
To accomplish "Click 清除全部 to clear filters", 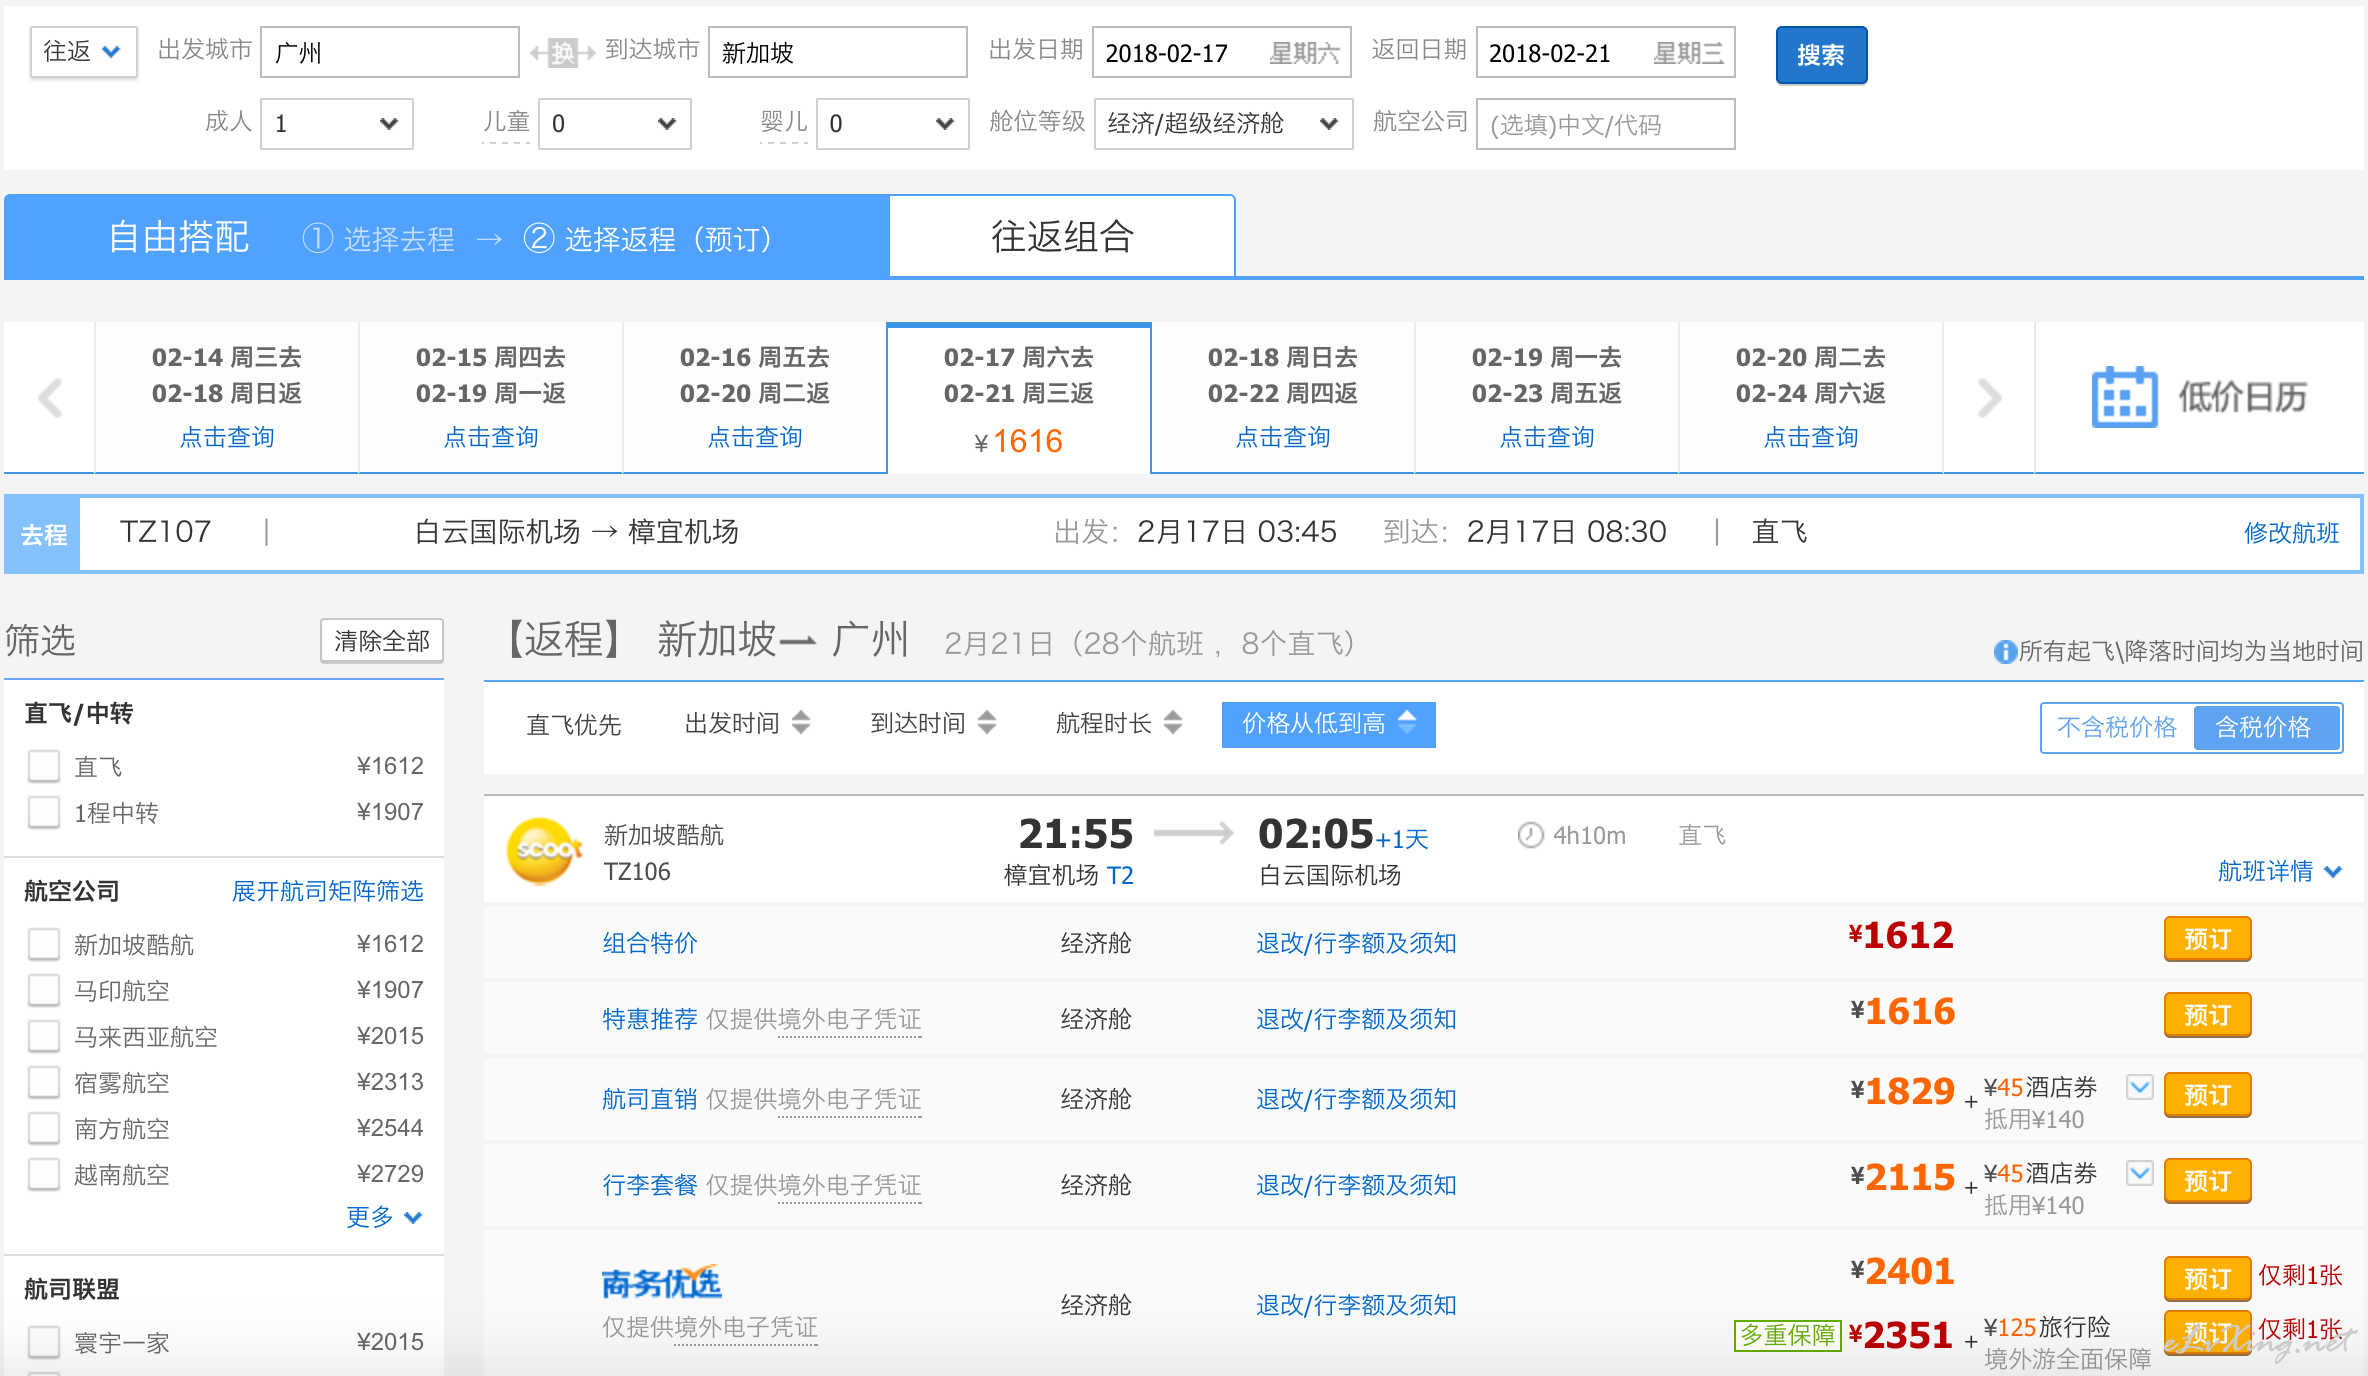I will click(382, 641).
